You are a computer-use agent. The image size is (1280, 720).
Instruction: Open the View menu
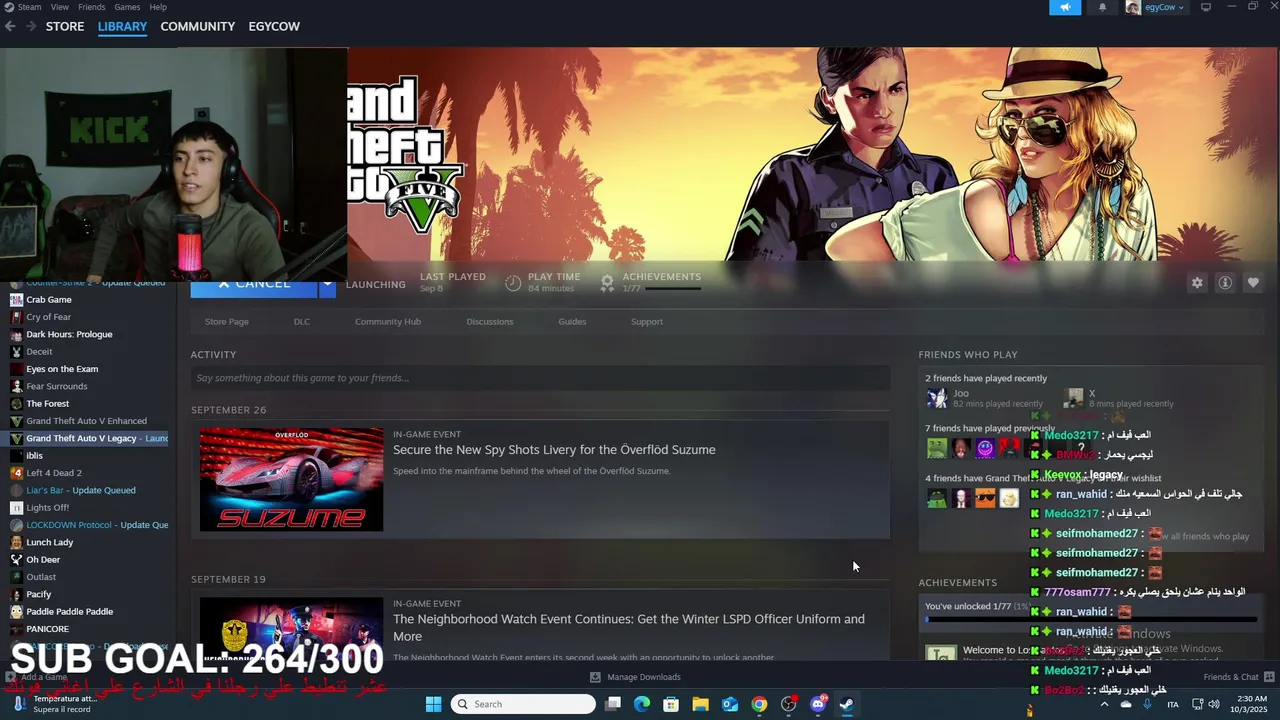(60, 7)
